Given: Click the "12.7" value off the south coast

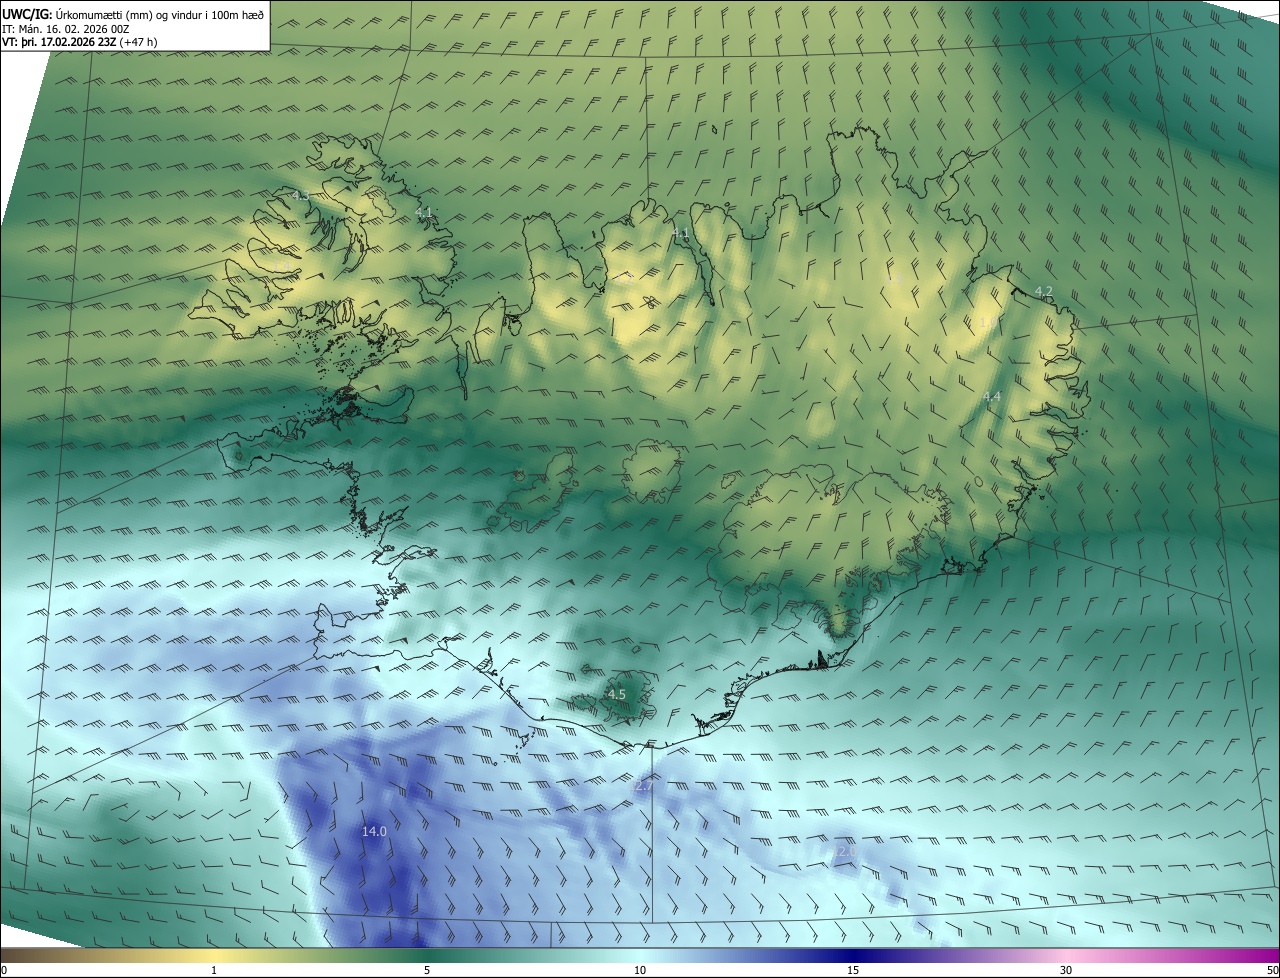Looking at the screenshot, I should coord(641,787).
